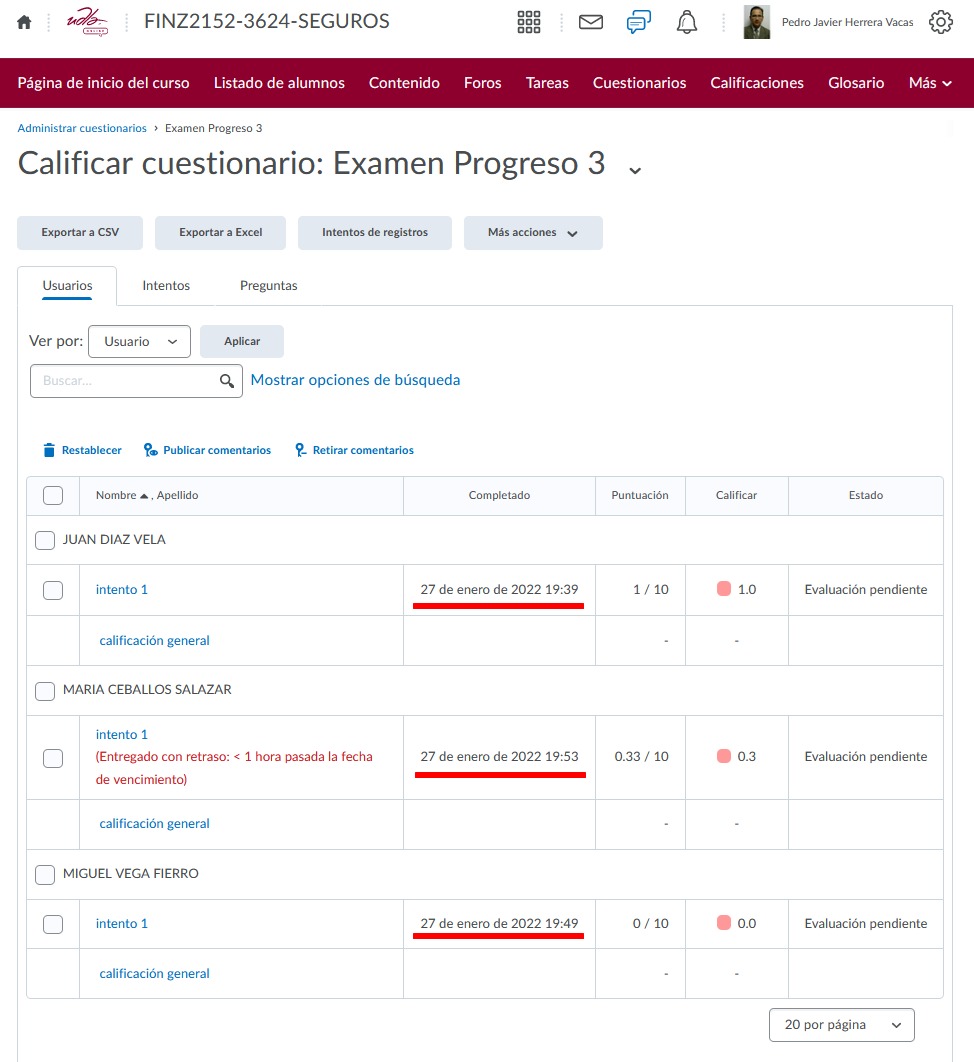The height and width of the screenshot is (1062, 974).
Task: Click Mostrar opciones de búsqueda link
Action: [x=355, y=380]
